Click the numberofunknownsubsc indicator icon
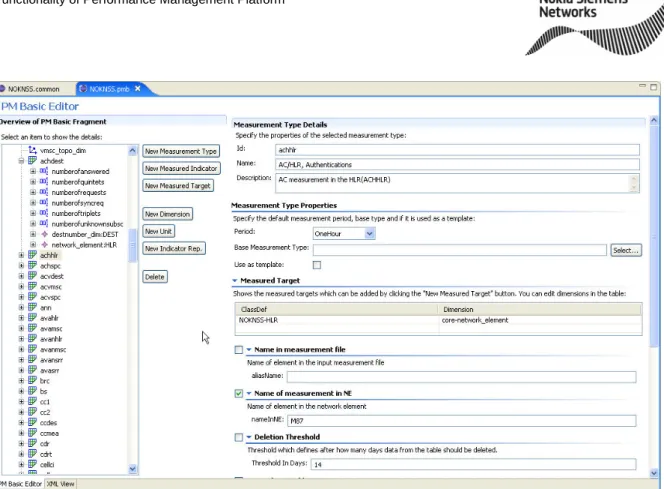The height and width of the screenshot is (489, 664). pos(44,223)
